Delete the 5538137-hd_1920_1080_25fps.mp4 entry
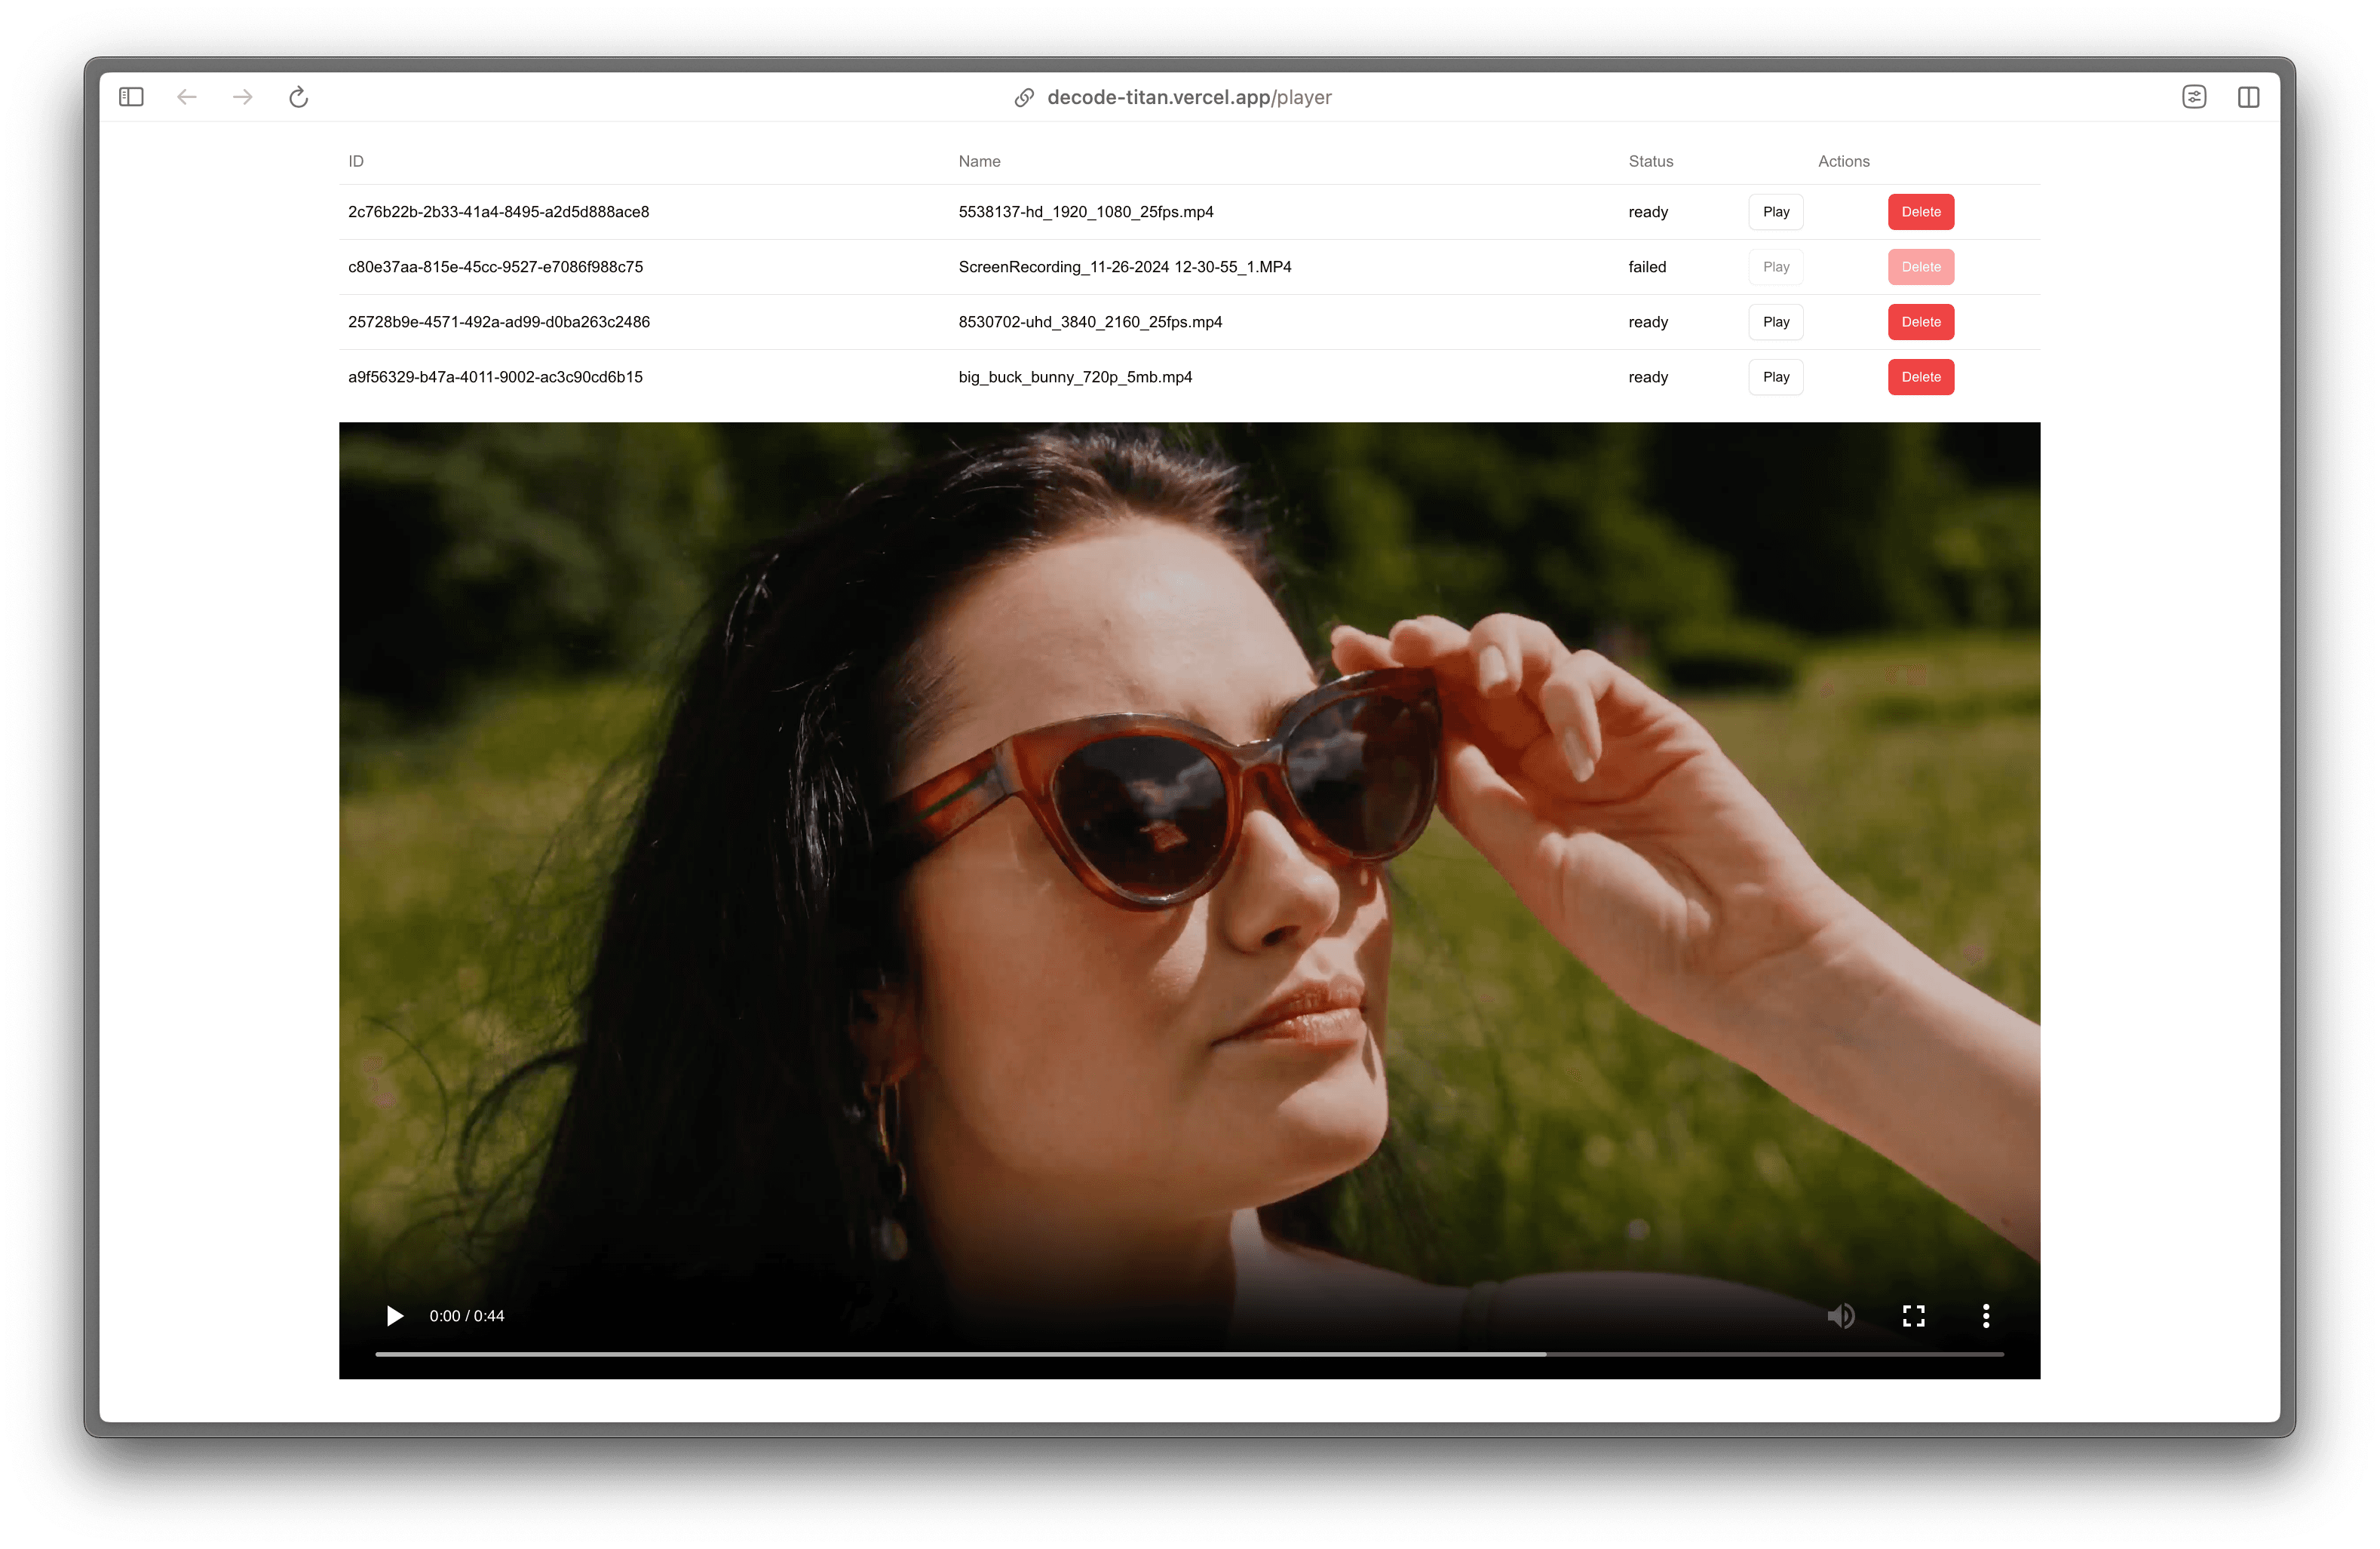This screenshot has height=1549, width=2380. 1921,212
